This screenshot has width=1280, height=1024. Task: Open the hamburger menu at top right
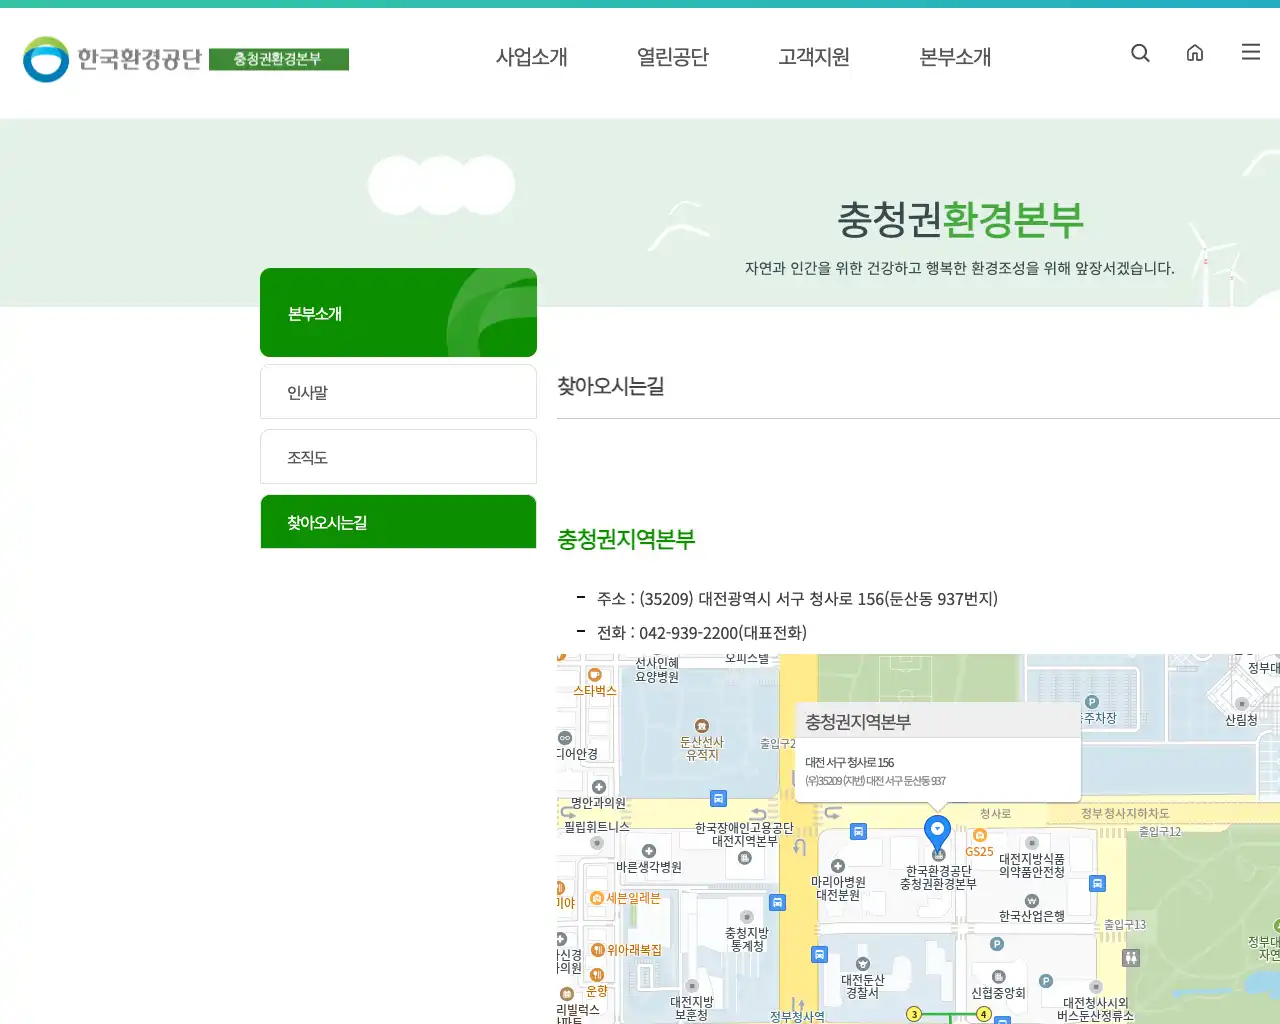coord(1250,52)
